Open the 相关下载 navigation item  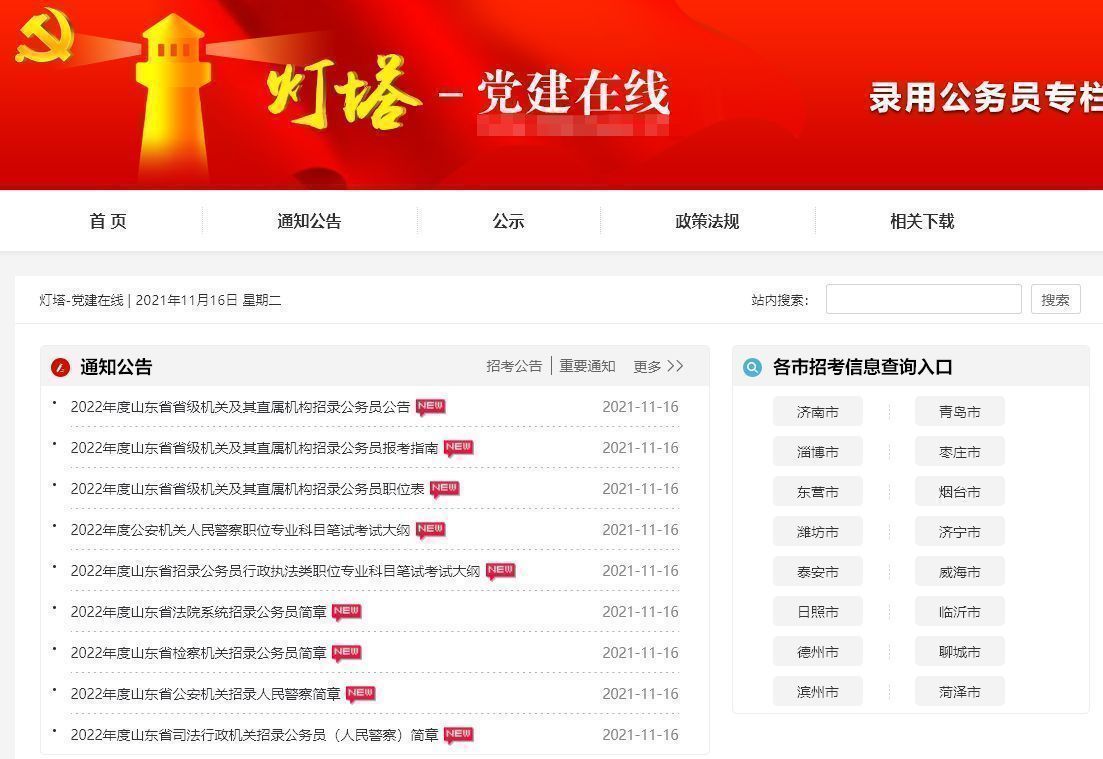[921, 221]
